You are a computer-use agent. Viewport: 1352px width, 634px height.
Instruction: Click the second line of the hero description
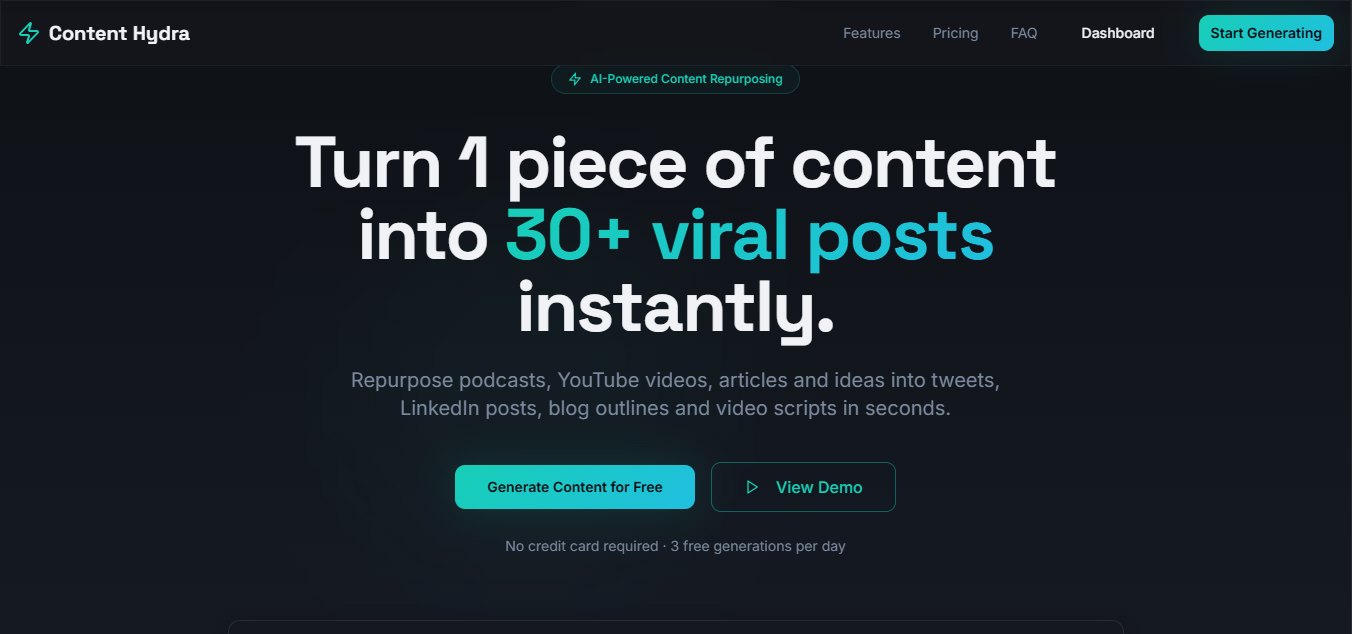click(675, 408)
